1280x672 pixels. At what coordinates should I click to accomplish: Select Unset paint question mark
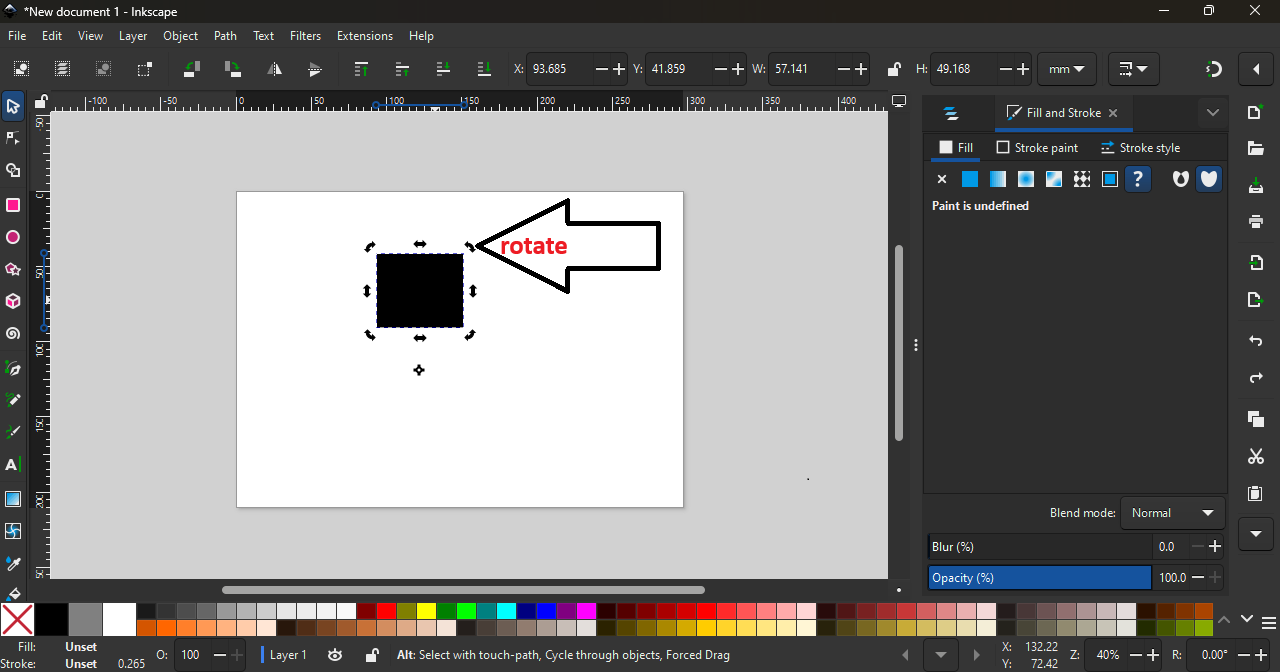(1138, 180)
